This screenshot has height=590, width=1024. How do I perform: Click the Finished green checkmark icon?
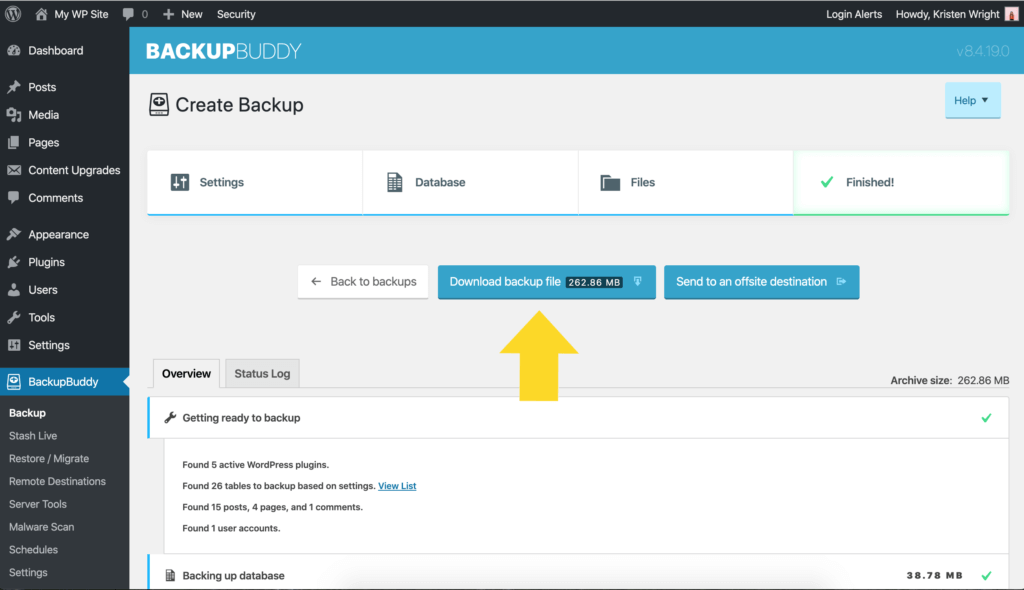(827, 182)
